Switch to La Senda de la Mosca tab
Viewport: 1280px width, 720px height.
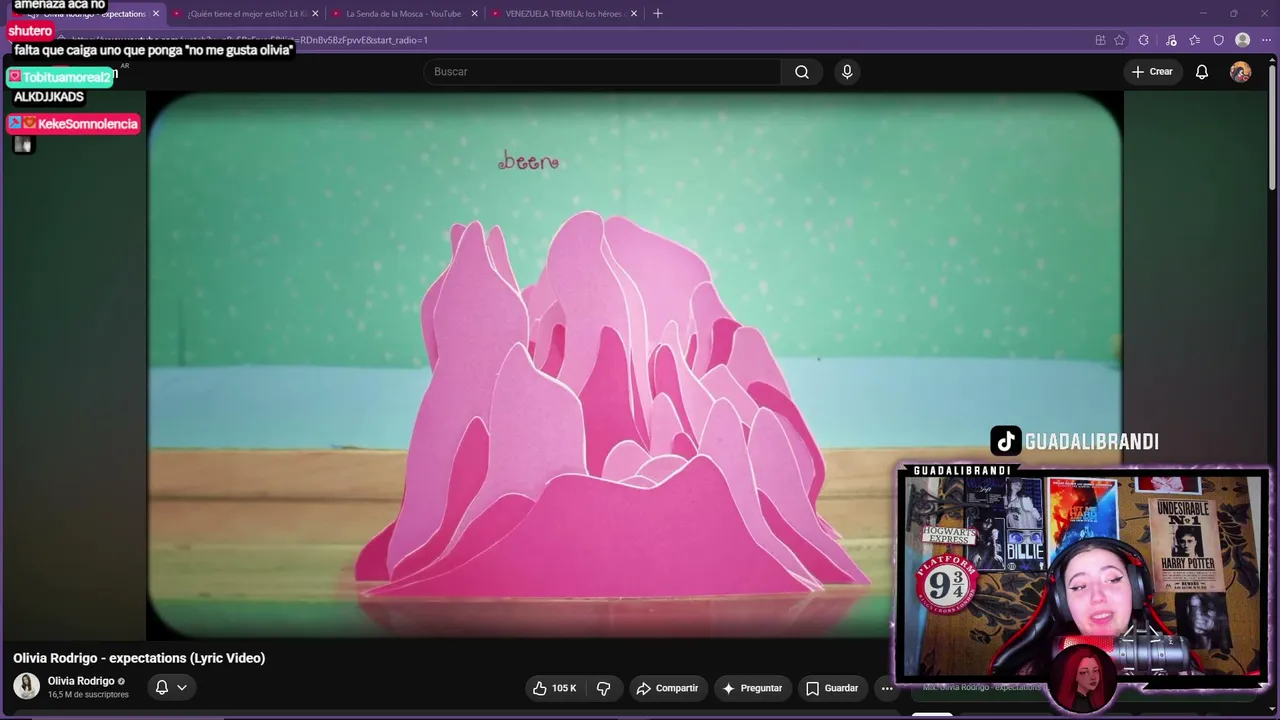click(405, 14)
